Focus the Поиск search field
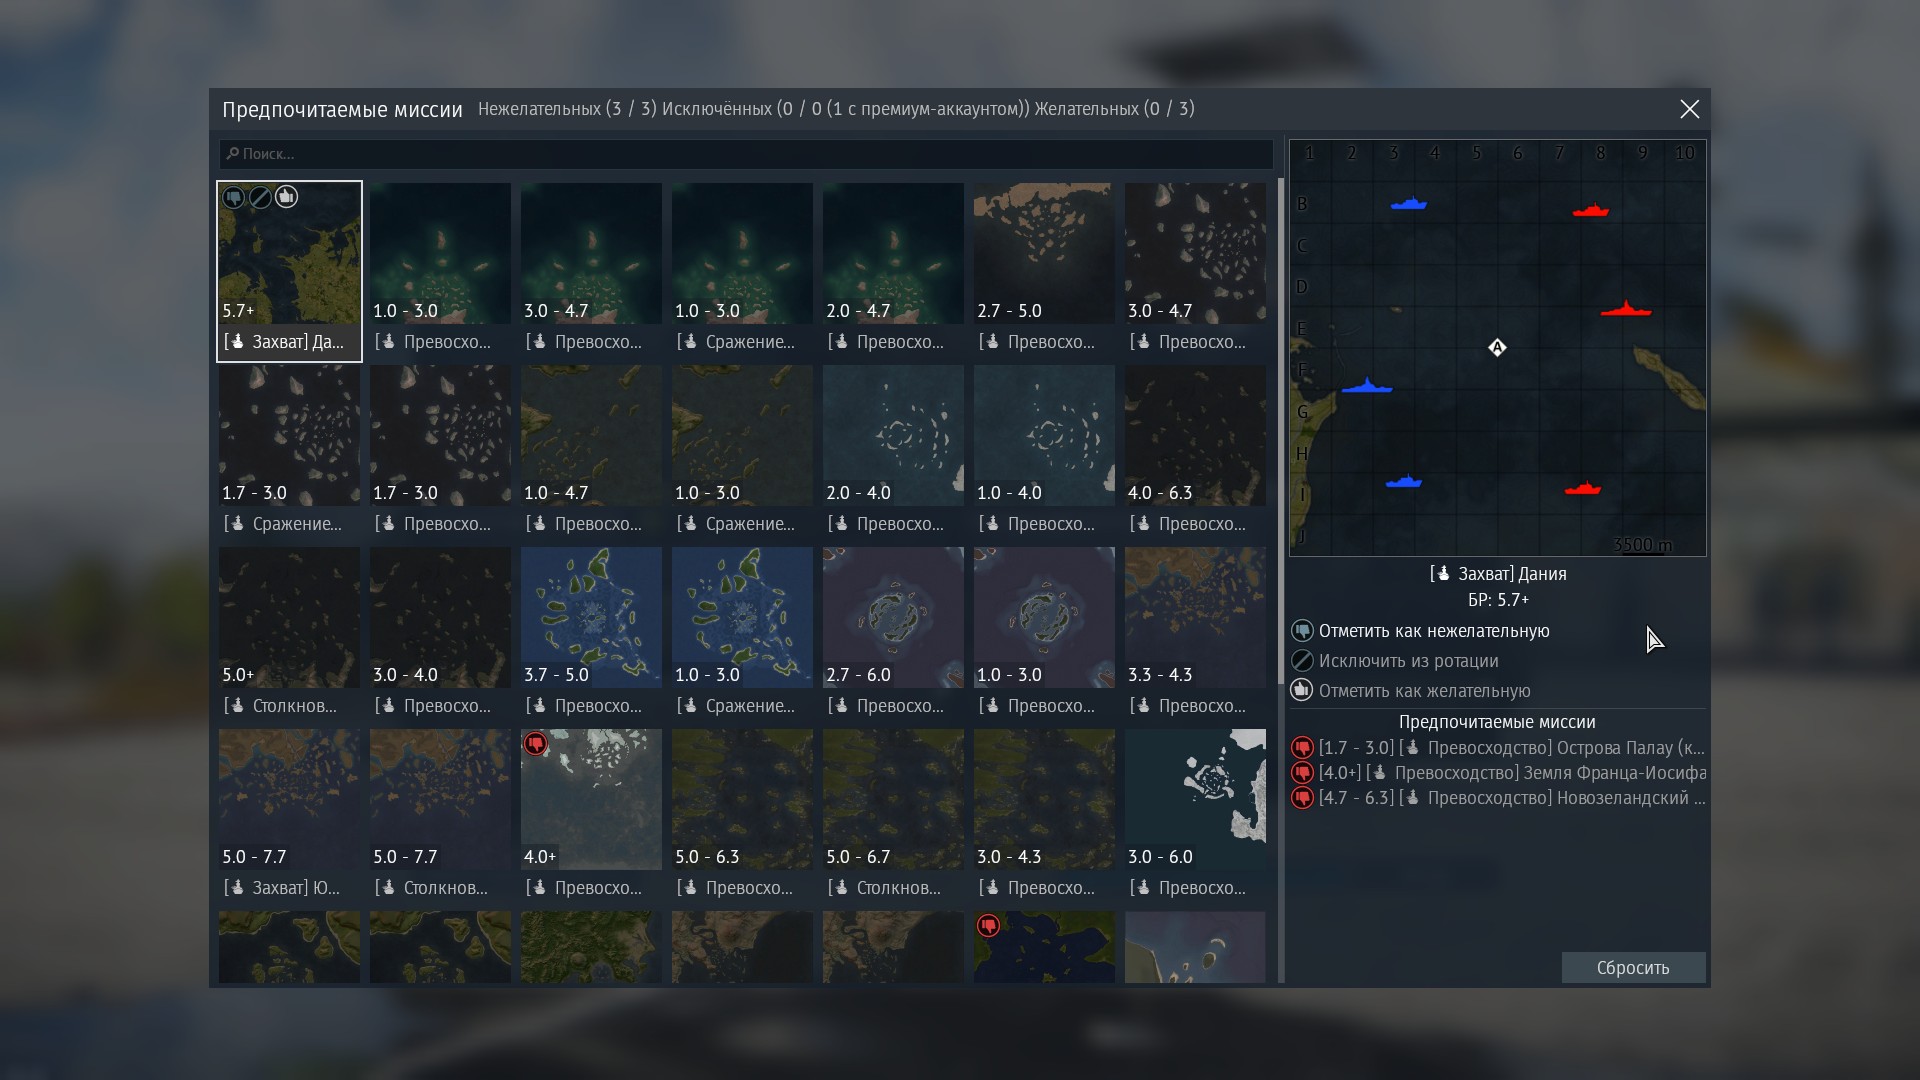The width and height of the screenshot is (1920, 1080). point(746,154)
